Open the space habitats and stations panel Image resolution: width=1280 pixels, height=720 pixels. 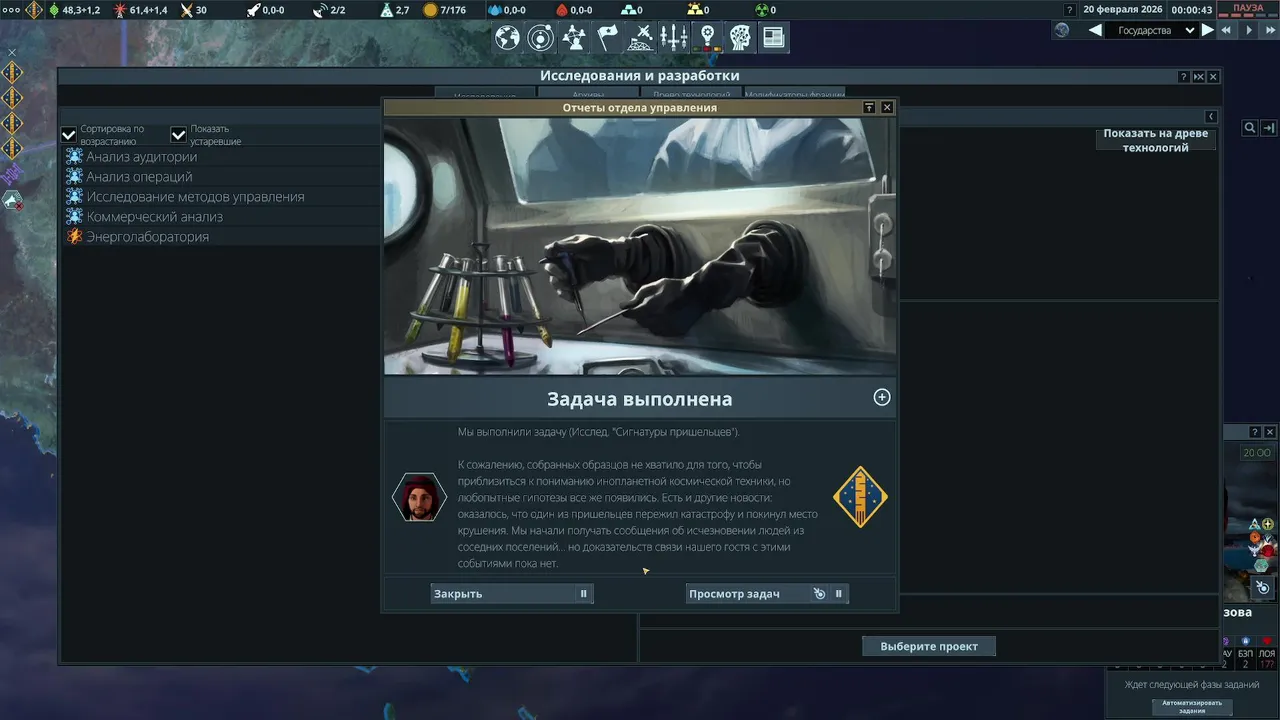coord(641,38)
